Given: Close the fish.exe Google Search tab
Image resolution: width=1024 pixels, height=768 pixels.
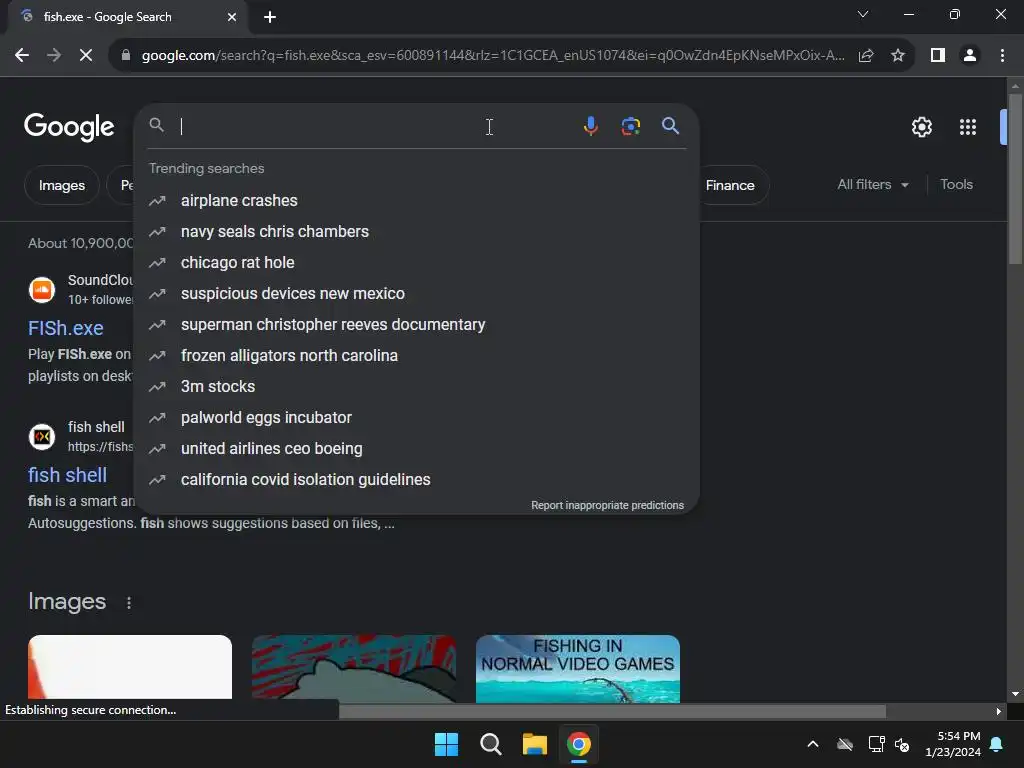Looking at the screenshot, I should (232, 17).
